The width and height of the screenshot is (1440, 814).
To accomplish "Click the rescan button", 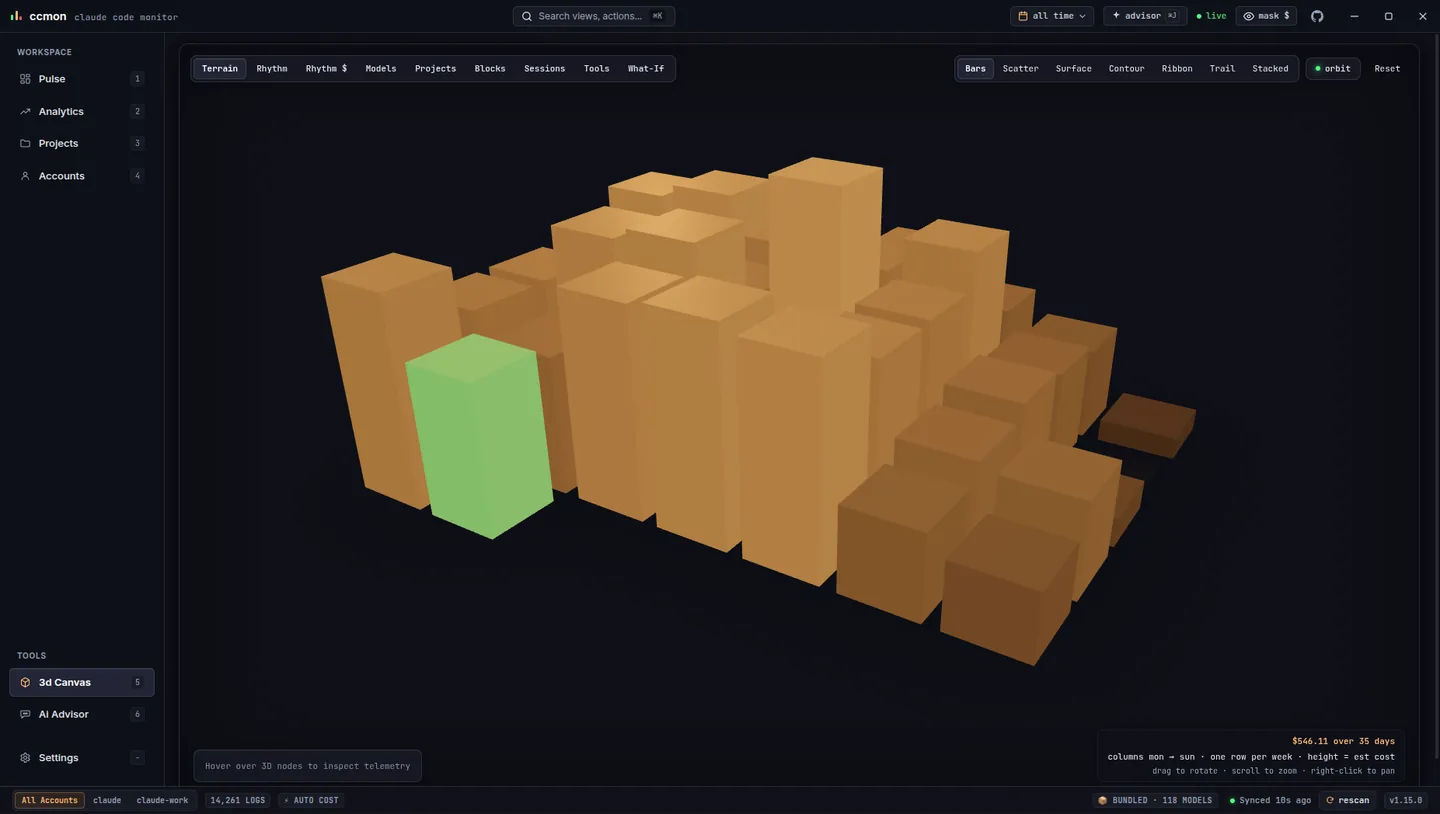I will (x=1347, y=800).
